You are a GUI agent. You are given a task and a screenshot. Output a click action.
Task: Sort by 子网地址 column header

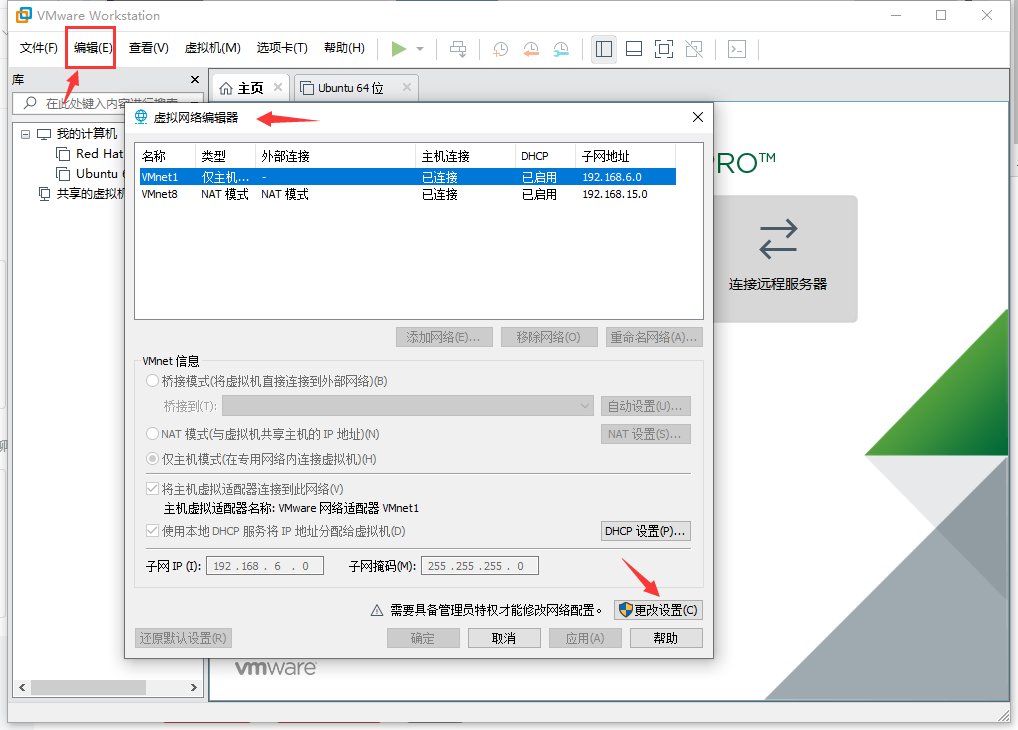pyautogui.click(x=625, y=156)
